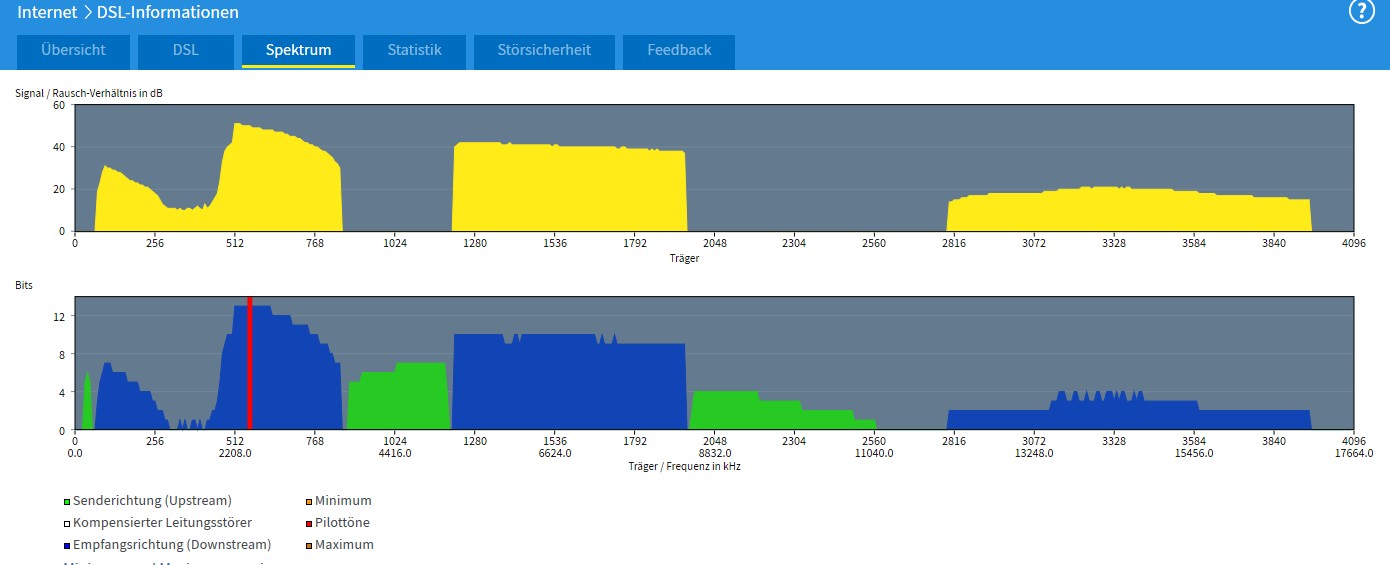Click the white Kompensierter Leitungsstörer legend swatch
Screen dimensions: 1390x565
(67, 523)
